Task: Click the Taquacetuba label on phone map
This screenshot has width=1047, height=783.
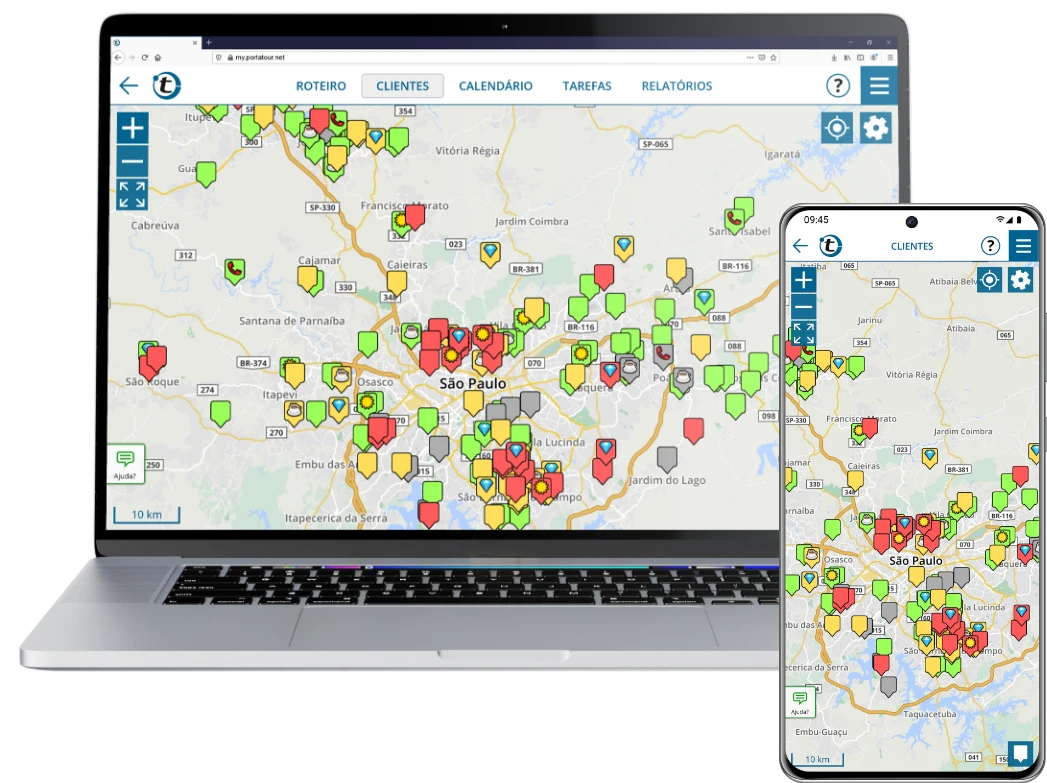Action: coord(929,714)
